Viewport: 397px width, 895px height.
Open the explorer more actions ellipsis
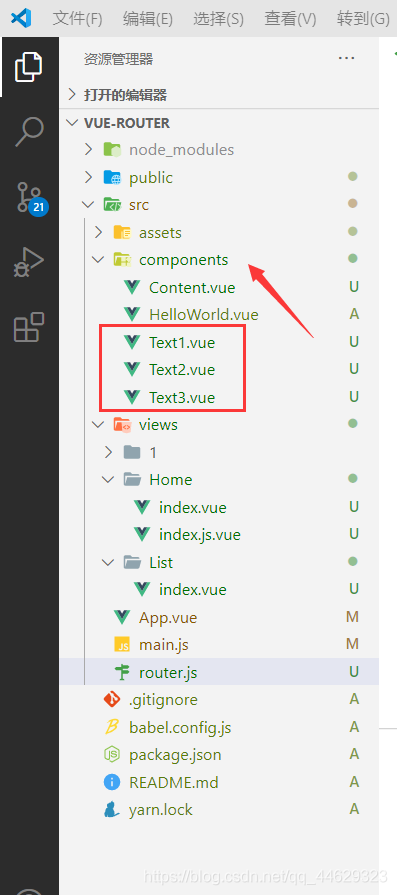346,58
